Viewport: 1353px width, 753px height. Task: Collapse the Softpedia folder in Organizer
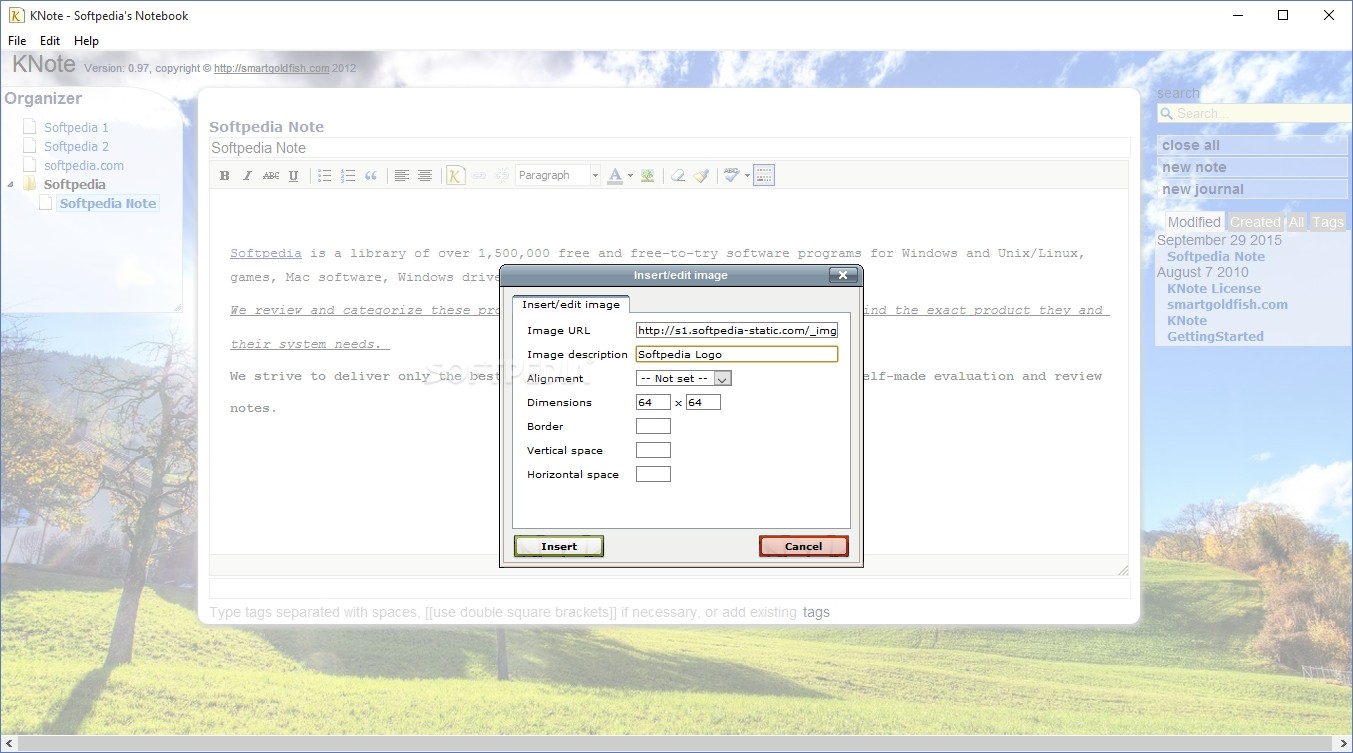pos(10,185)
